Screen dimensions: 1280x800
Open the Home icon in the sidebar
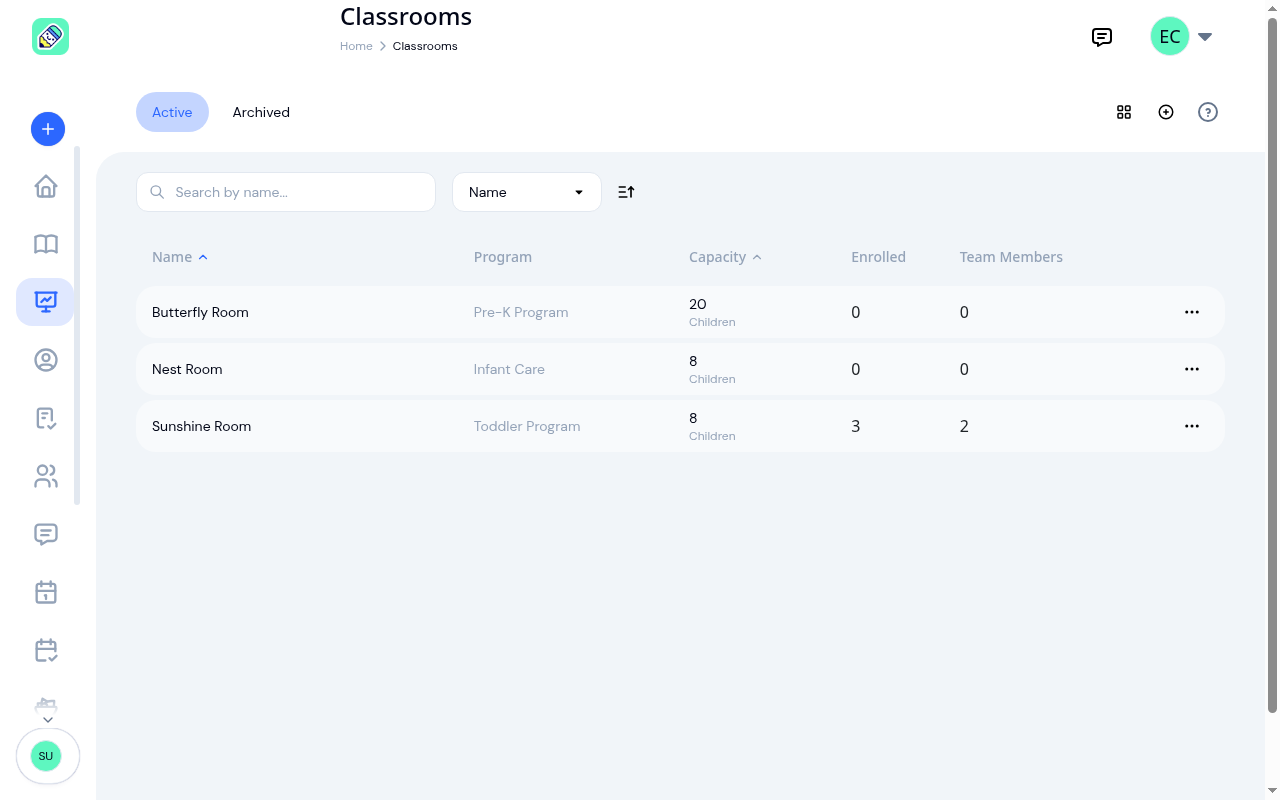pyautogui.click(x=46, y=187)
